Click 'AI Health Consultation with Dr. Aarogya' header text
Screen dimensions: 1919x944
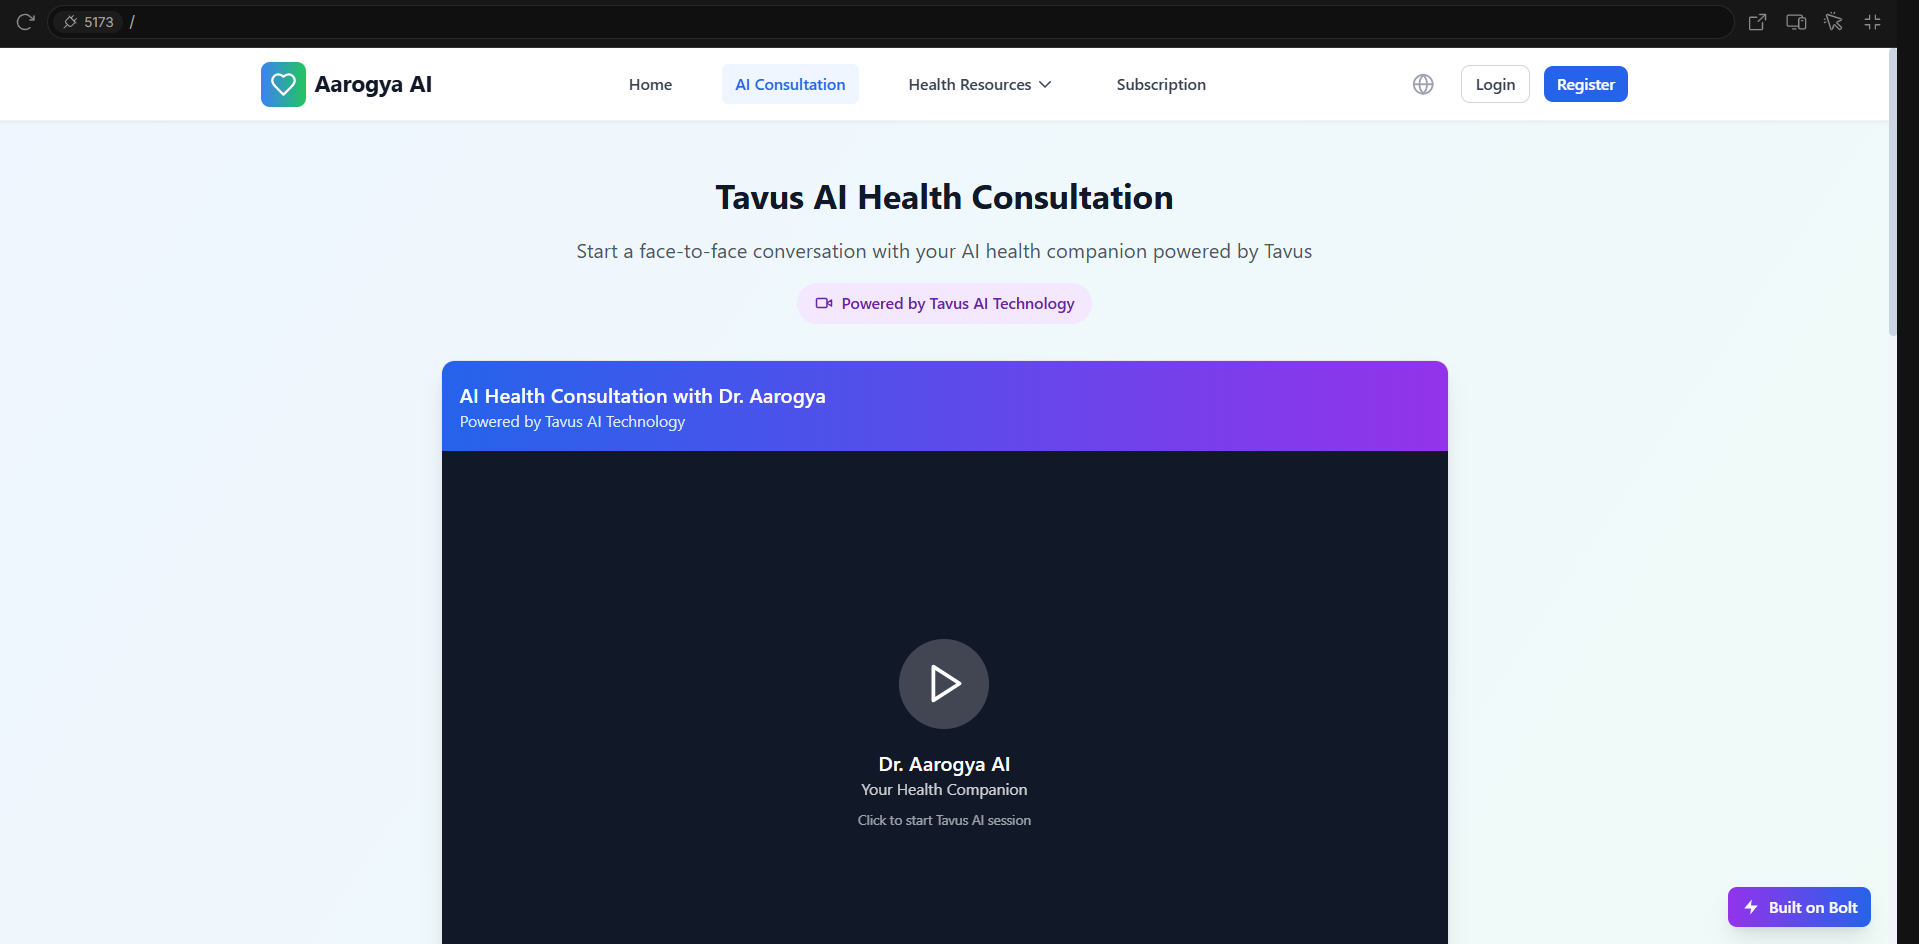(642, 396)
